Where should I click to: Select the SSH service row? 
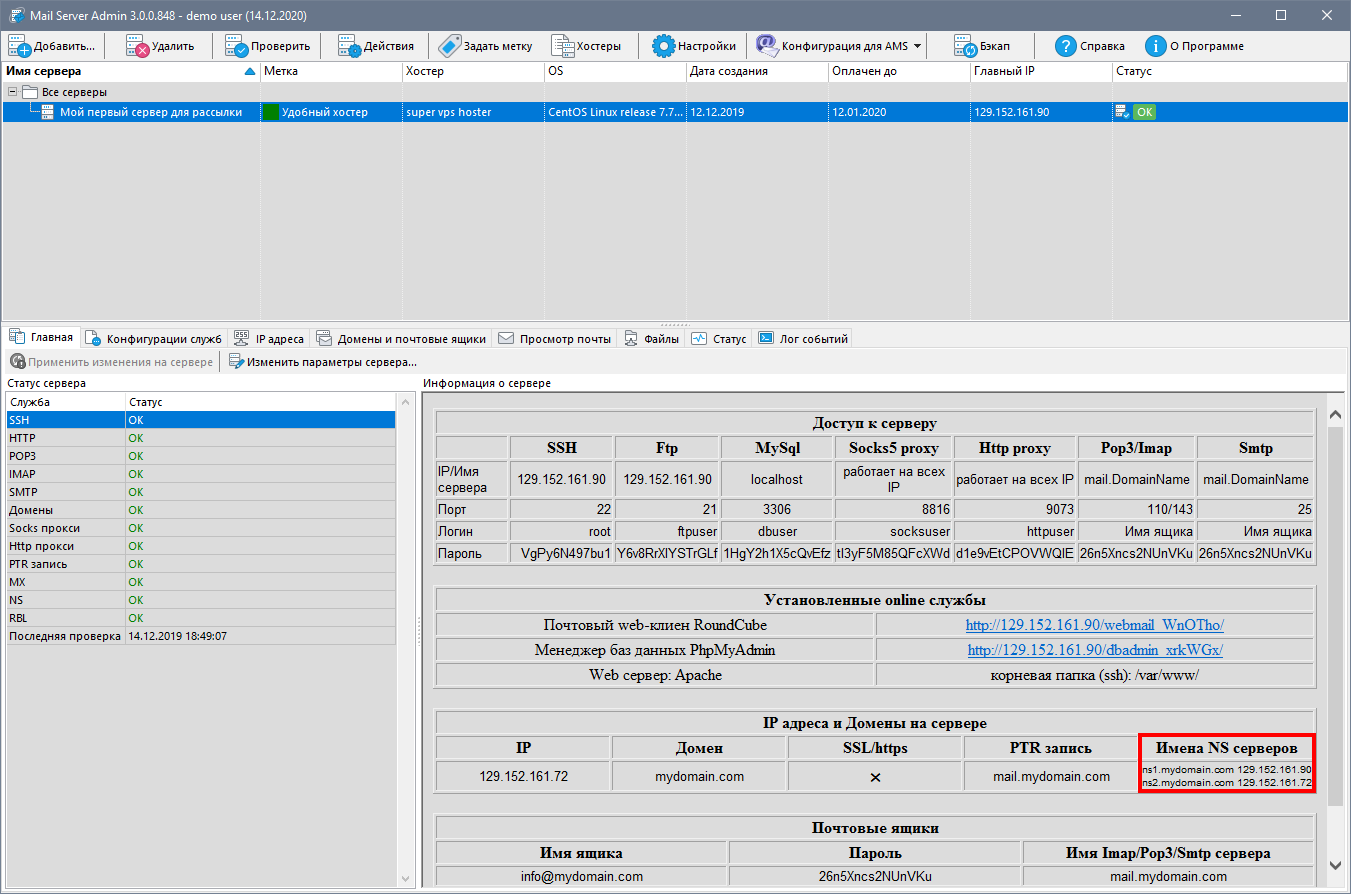pyautogui.click(x=201, y=420)
